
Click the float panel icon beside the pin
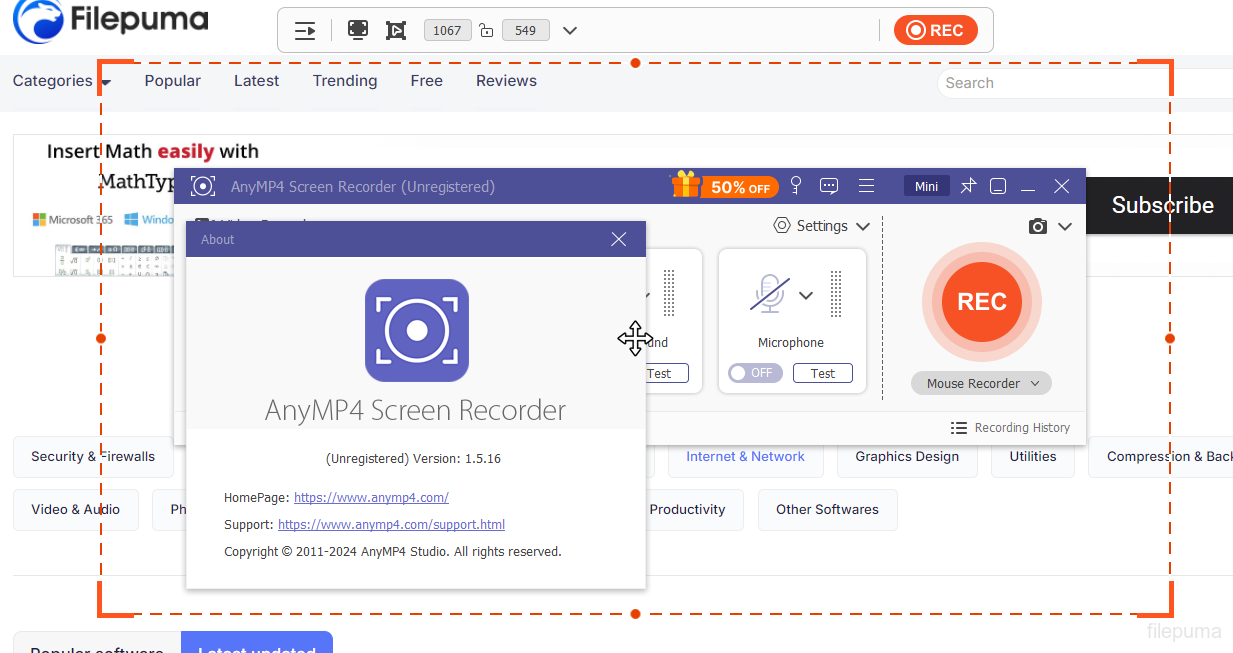998,186
